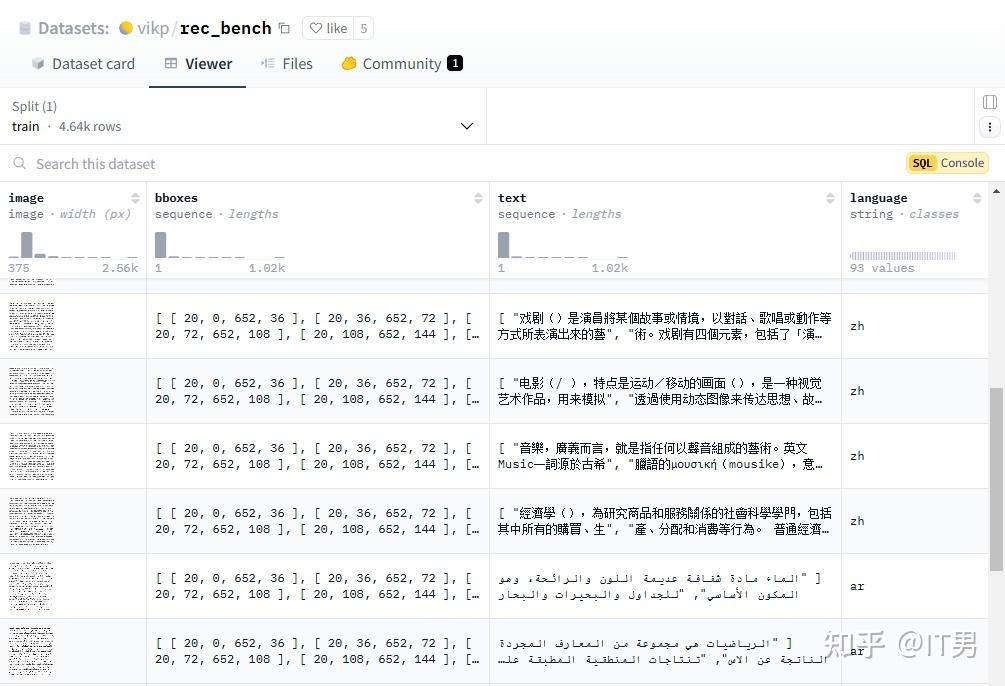The image size is (1005, 686).
Task: Copy the dataset name using the copy icon
Action: pyautogui.click(x=282, y=28)
